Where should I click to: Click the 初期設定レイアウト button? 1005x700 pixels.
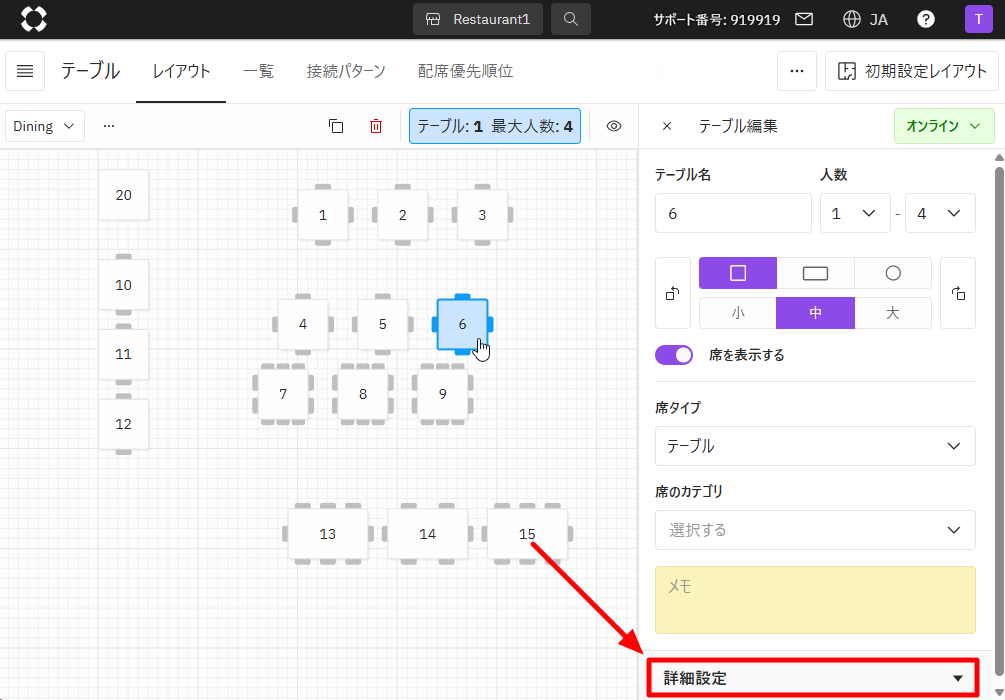point(911,71)
